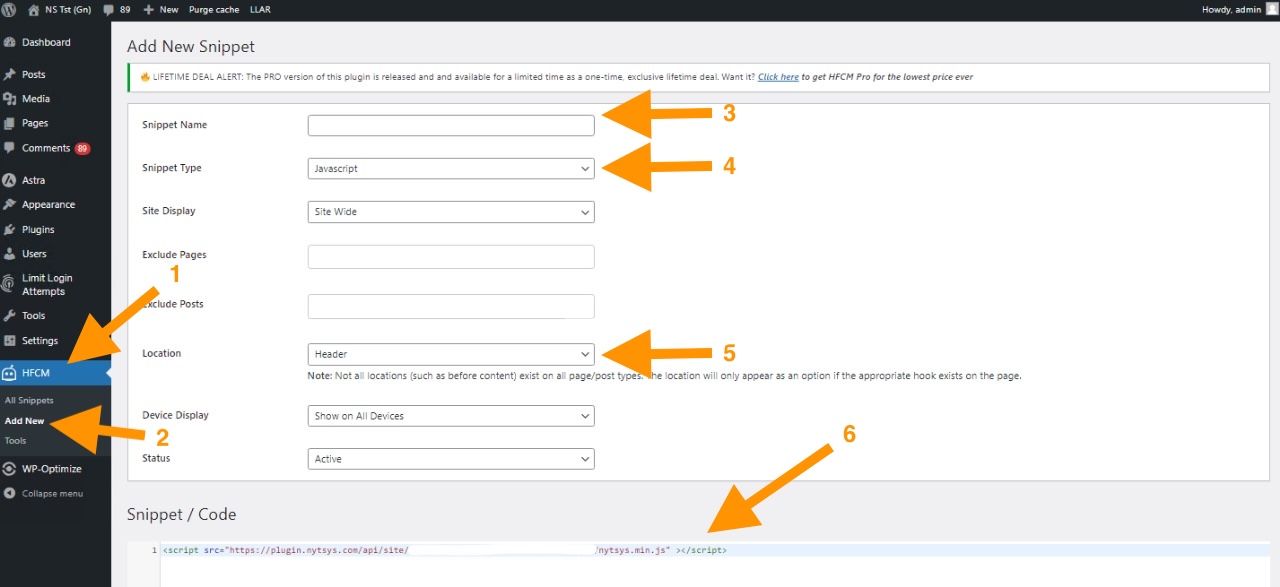Click the WP-Optimize icon in sidebar
This screenshot has height=587, width=1280.
pyautogui.click(x=10, y=469)
